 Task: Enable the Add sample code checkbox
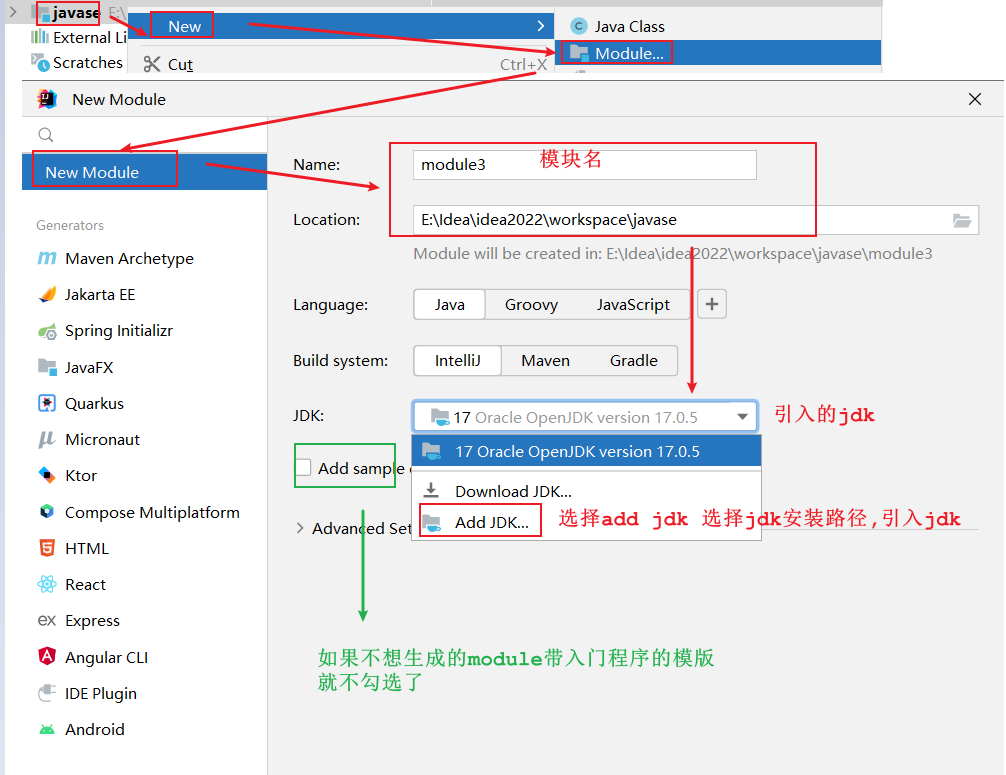click(x=304, y=468)
